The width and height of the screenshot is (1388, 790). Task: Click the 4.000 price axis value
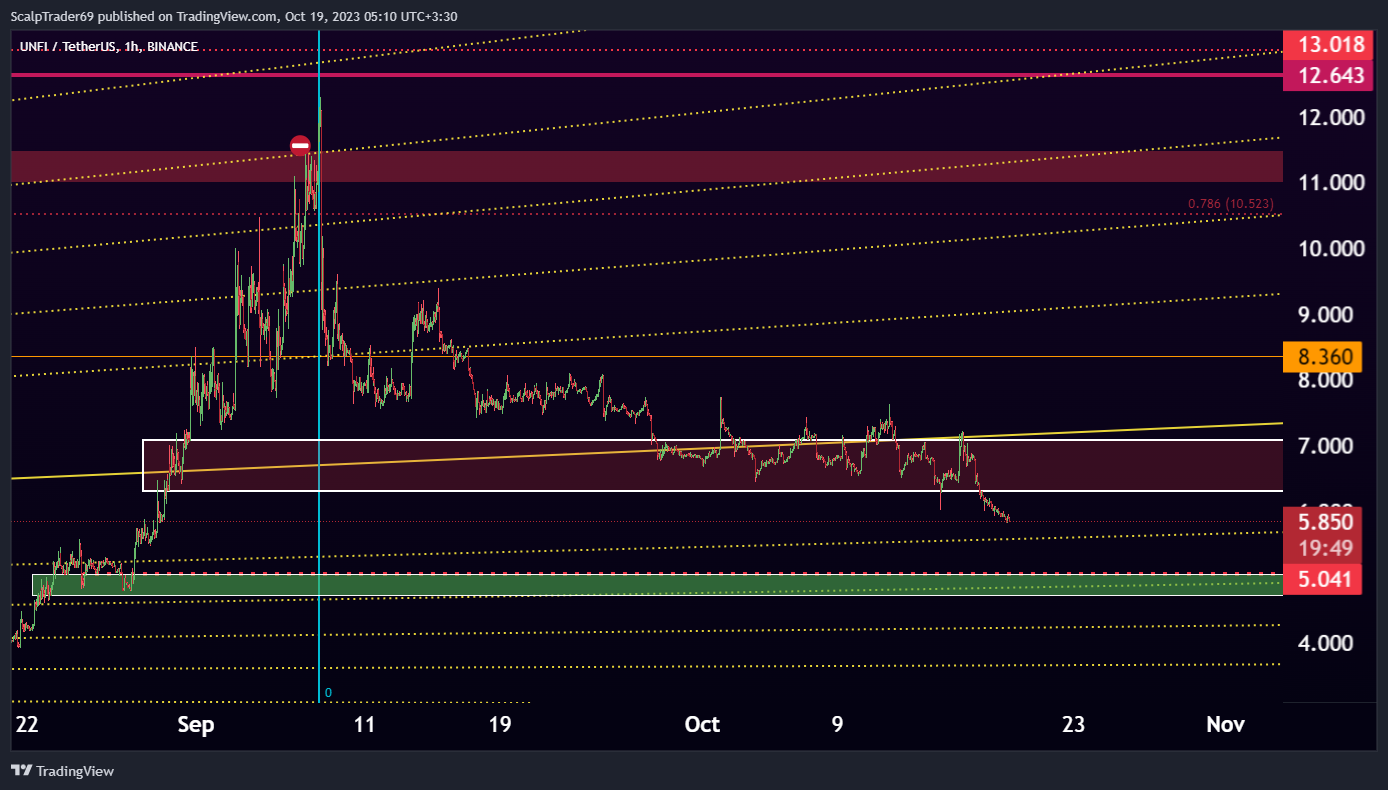point(1324,643)
